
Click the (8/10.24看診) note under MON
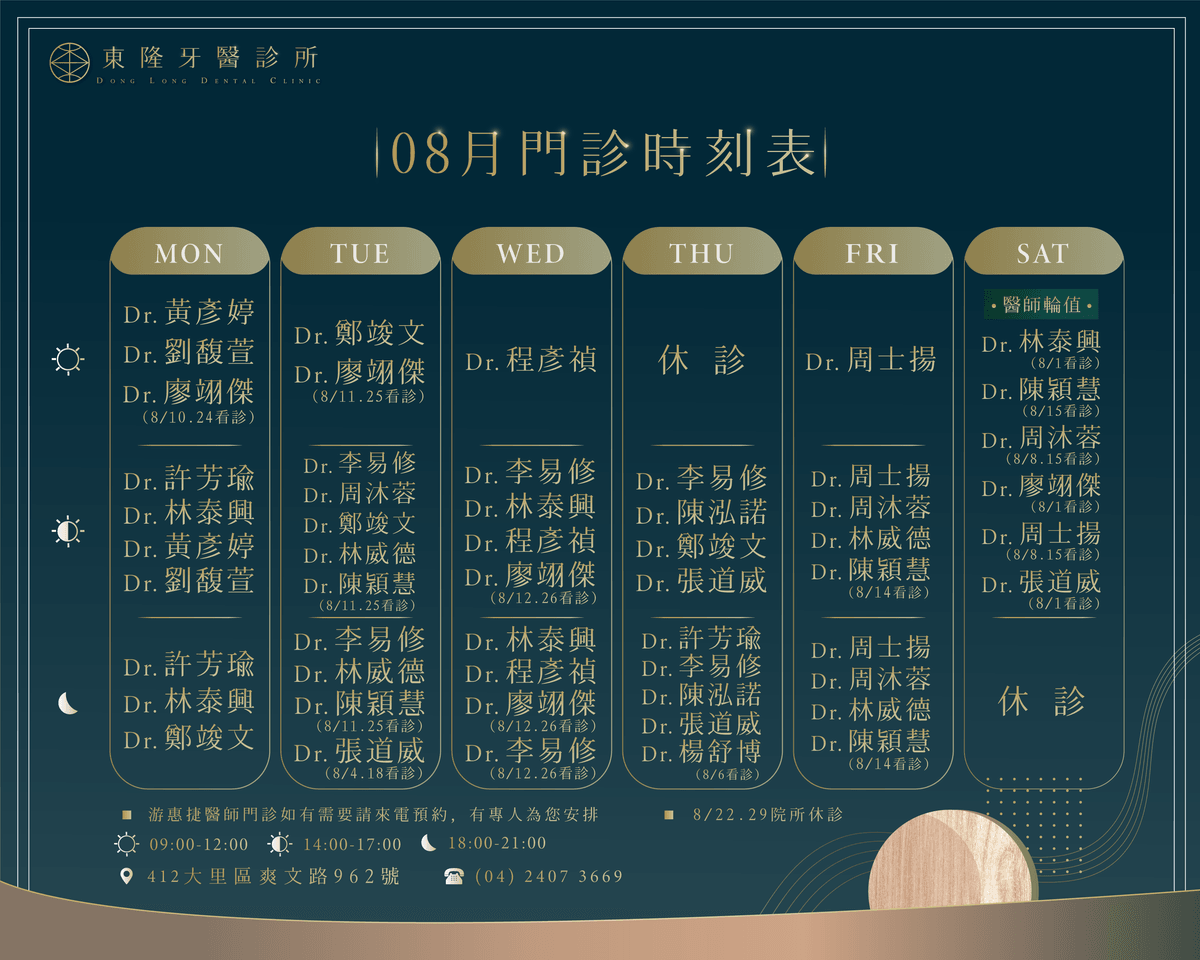pos(200,417)
